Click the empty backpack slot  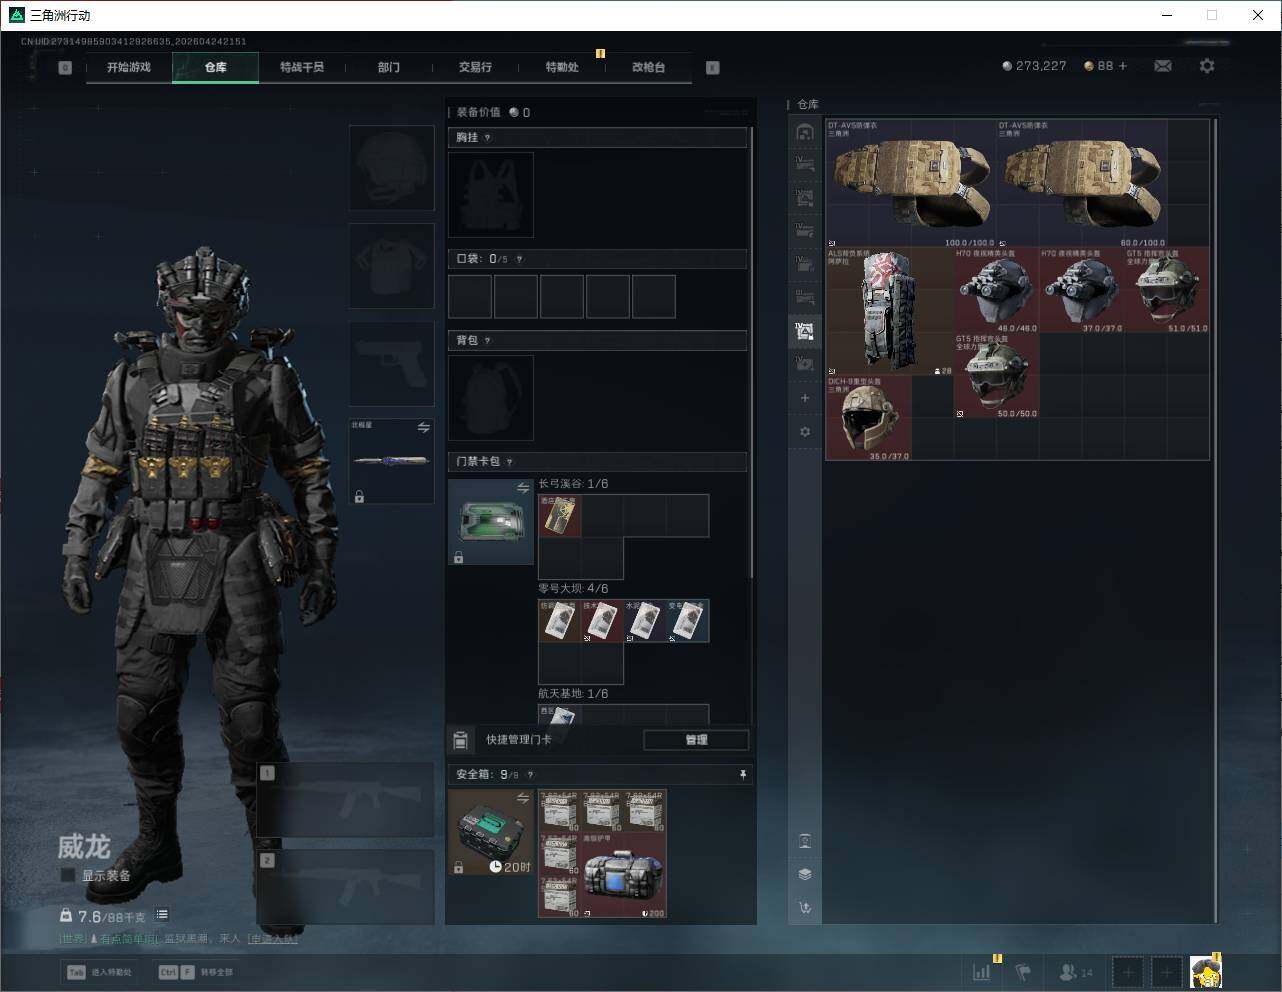[491, 398]
